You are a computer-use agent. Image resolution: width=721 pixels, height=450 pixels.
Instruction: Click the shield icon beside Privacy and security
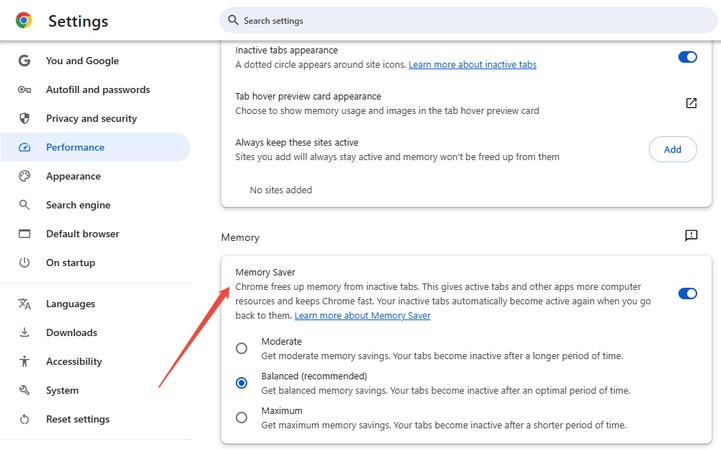tap(24, 119)
